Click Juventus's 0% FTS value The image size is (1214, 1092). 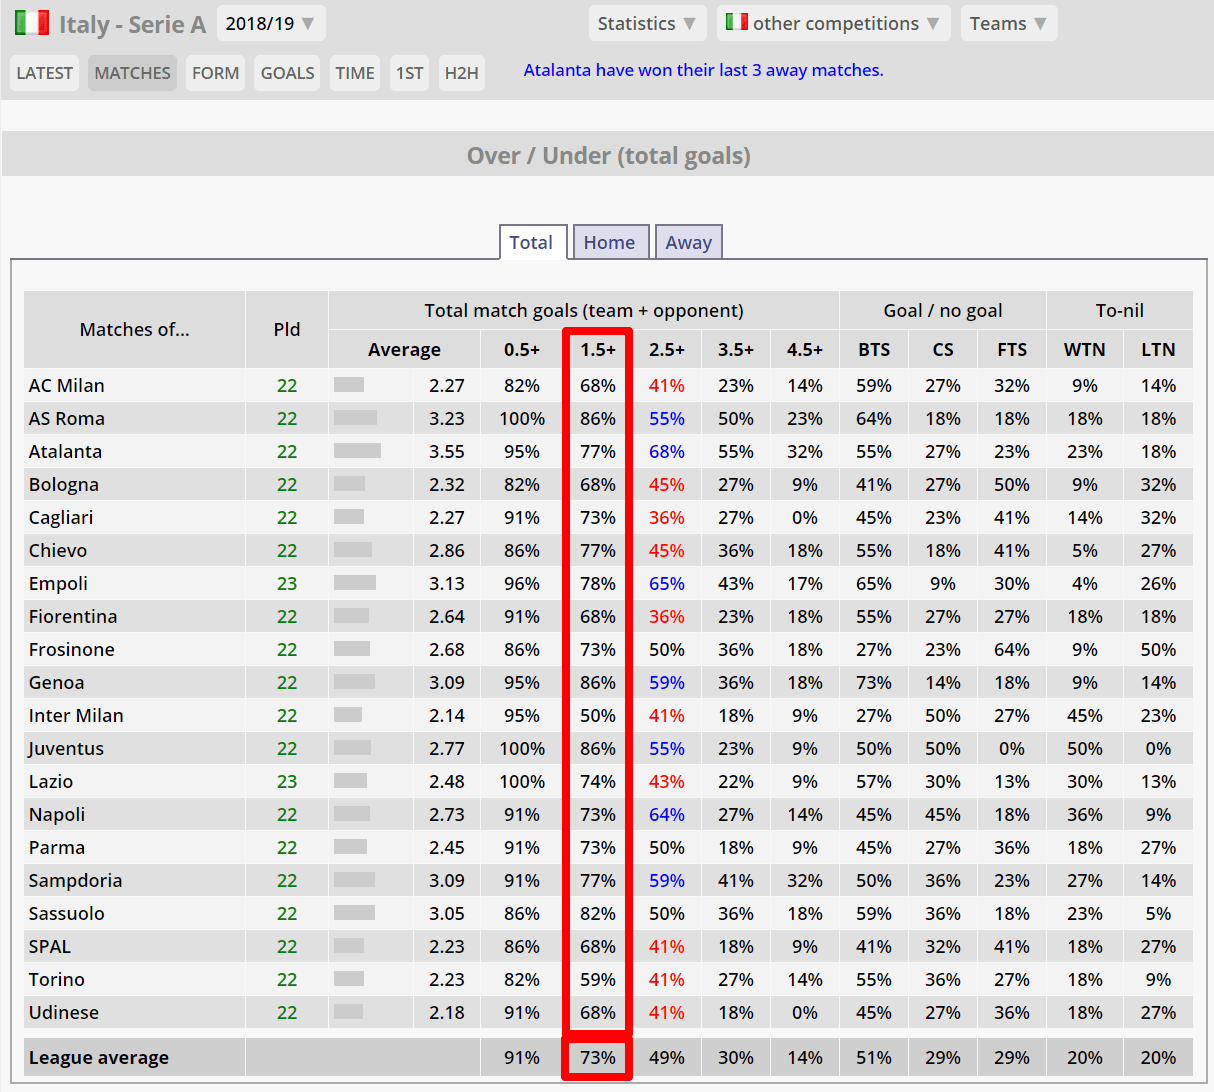tap(1012, 748)
